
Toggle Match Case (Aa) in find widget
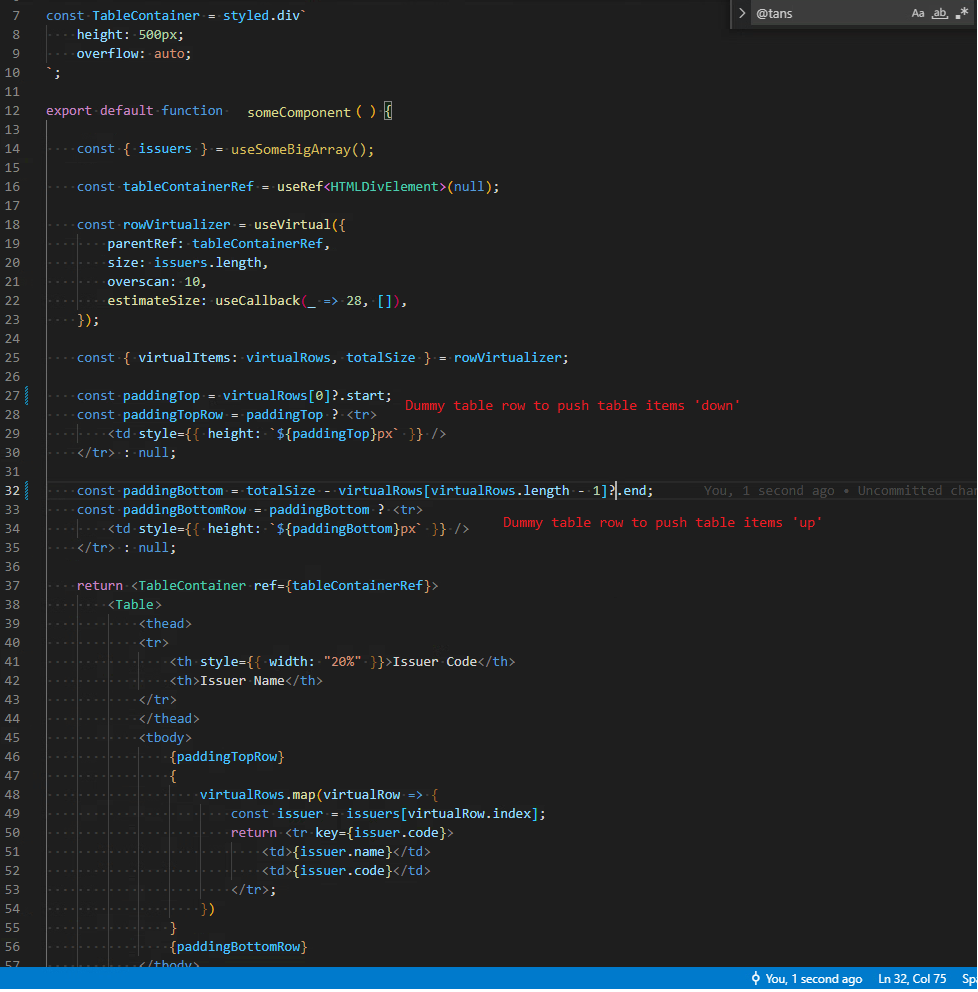click(918, 13)
